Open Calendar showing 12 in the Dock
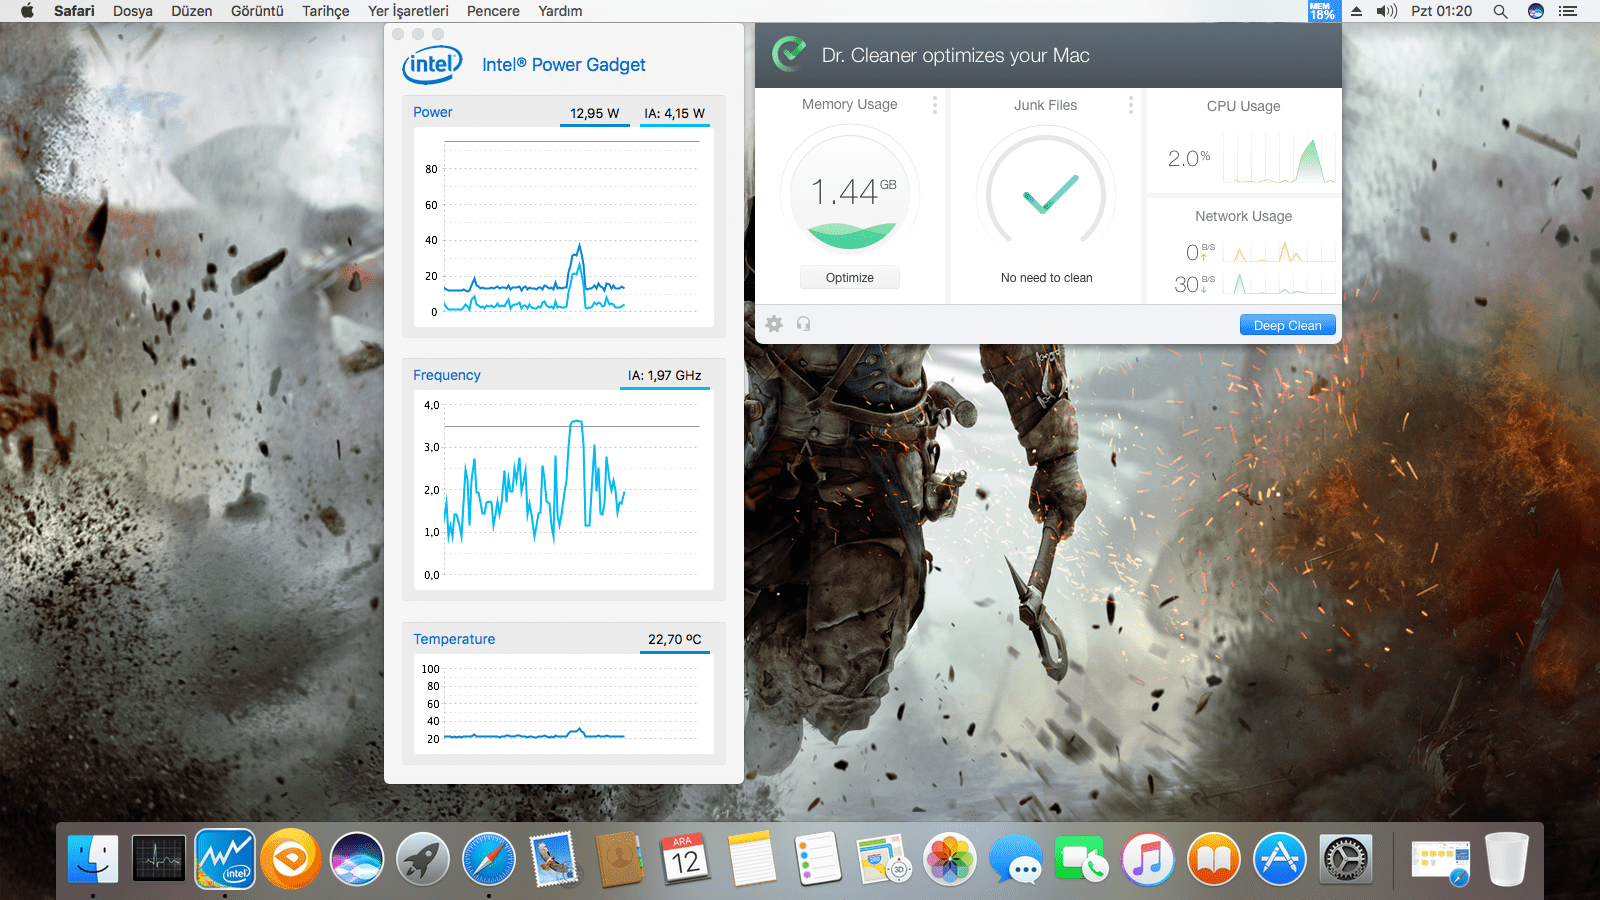1600x900 pixels. [x=685, y=859]
